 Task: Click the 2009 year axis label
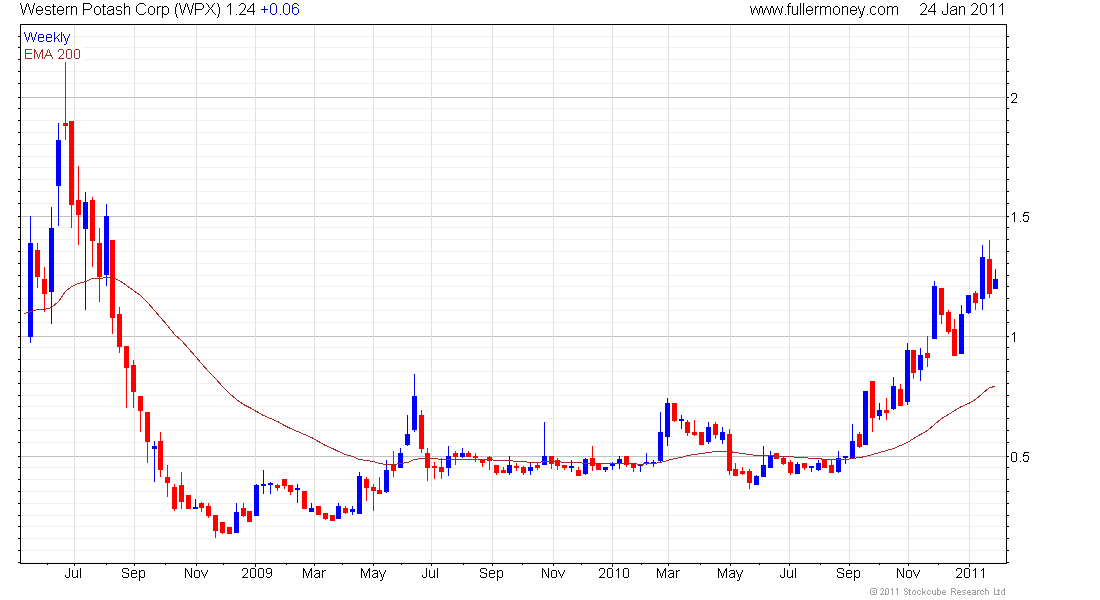[x=257, y=573]
